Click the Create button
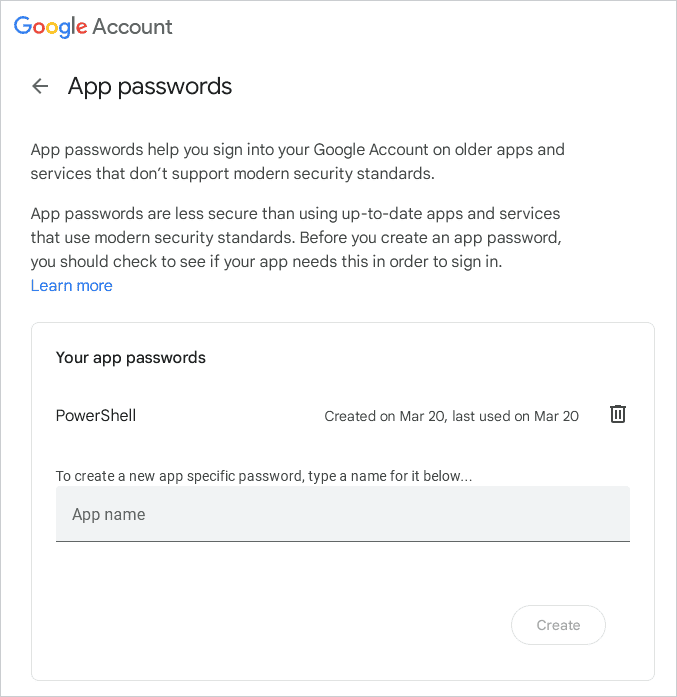The width and height of the screenshot is (677, 697). [x=558, y=625]
